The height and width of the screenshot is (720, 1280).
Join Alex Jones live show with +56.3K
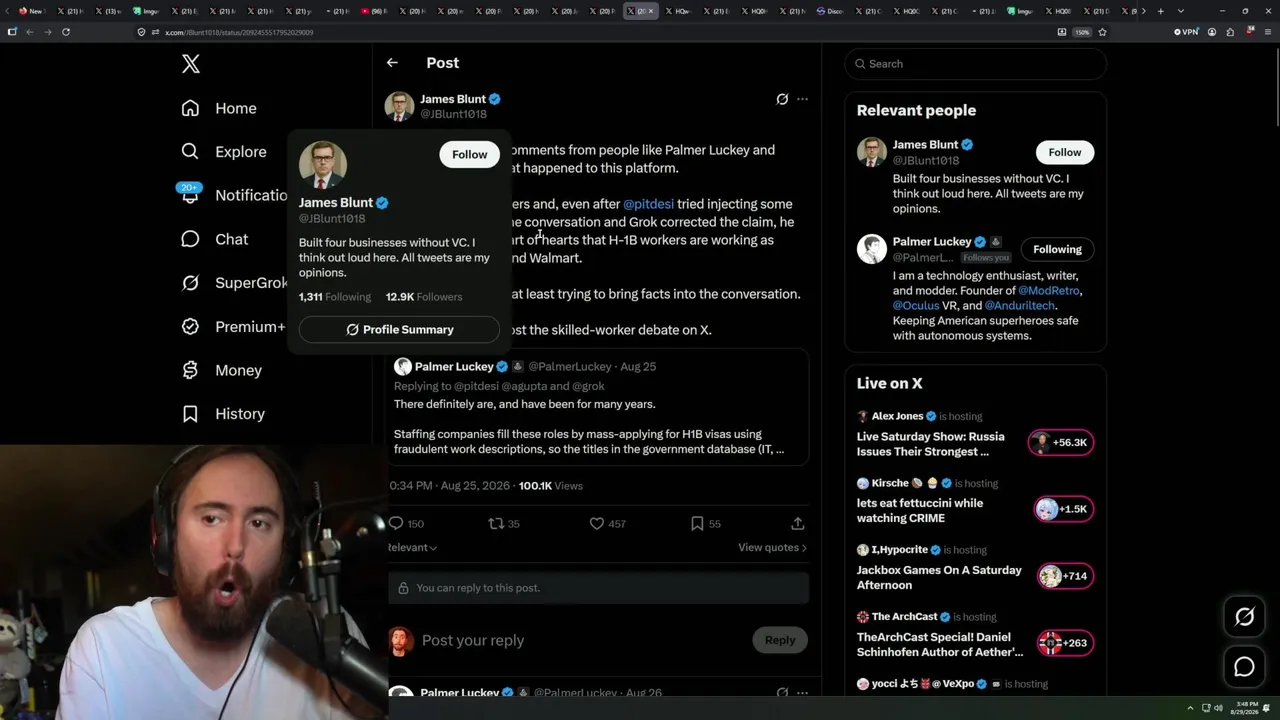tap(1062, 442)
